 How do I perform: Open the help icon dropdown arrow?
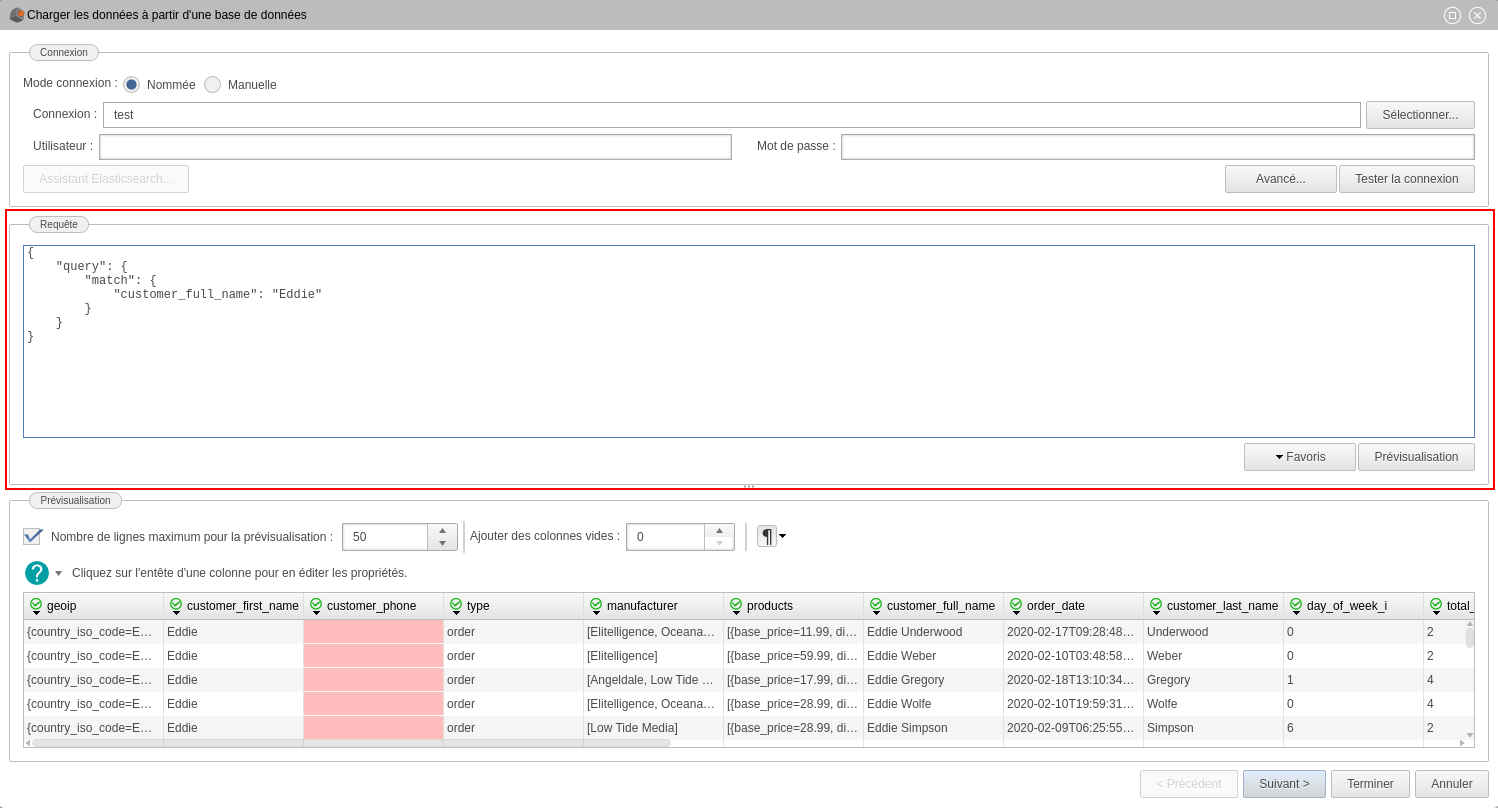(58, 573)
